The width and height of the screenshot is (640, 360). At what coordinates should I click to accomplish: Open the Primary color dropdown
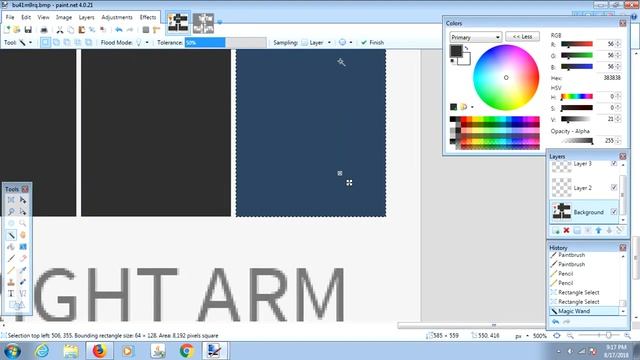coord(476,37)
